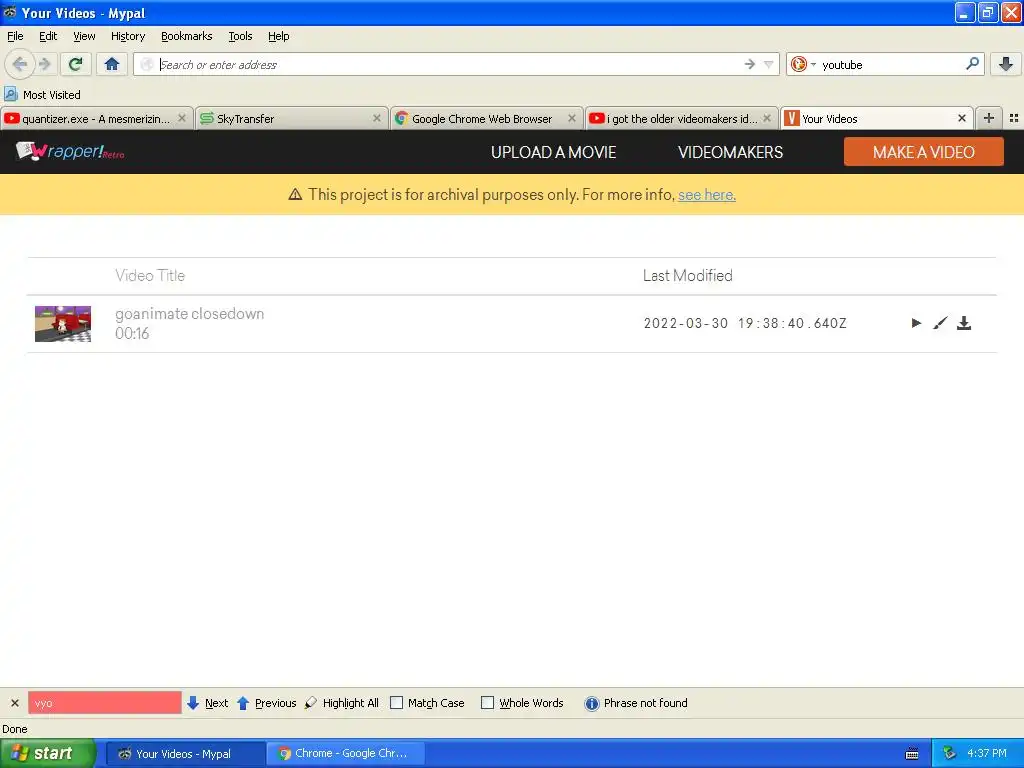Viewport: 1024px width, 768px height.
Task: Click the Video Title column header
Action: coord(150,276)
